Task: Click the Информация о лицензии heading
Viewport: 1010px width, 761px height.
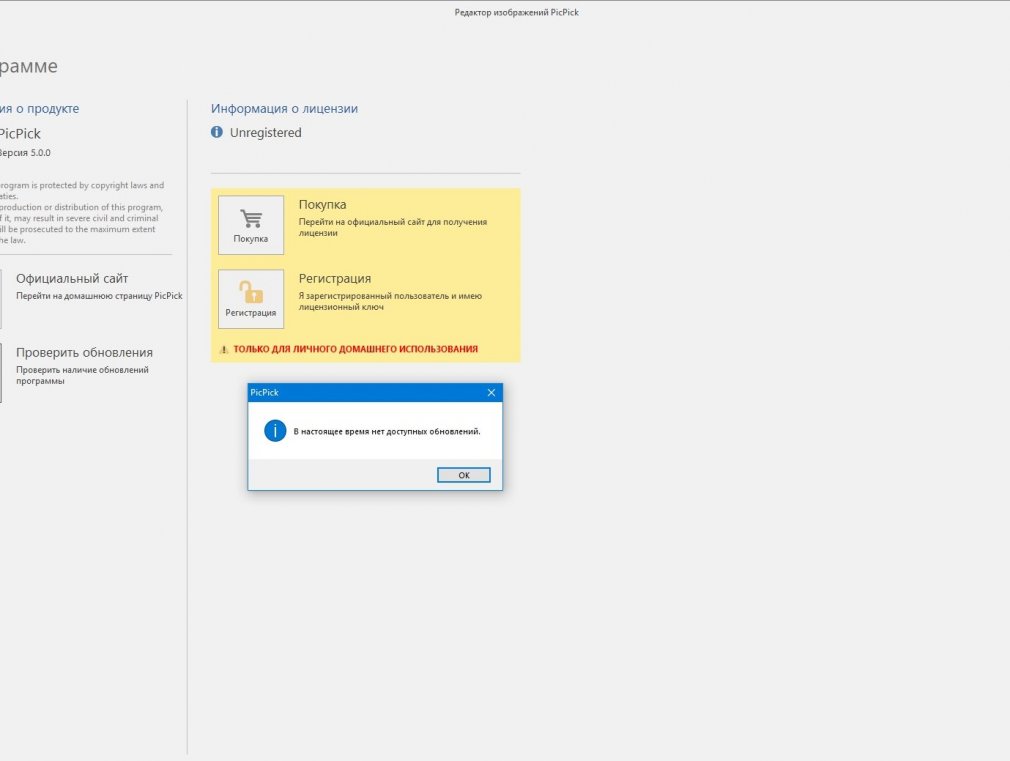Action: 284,108
